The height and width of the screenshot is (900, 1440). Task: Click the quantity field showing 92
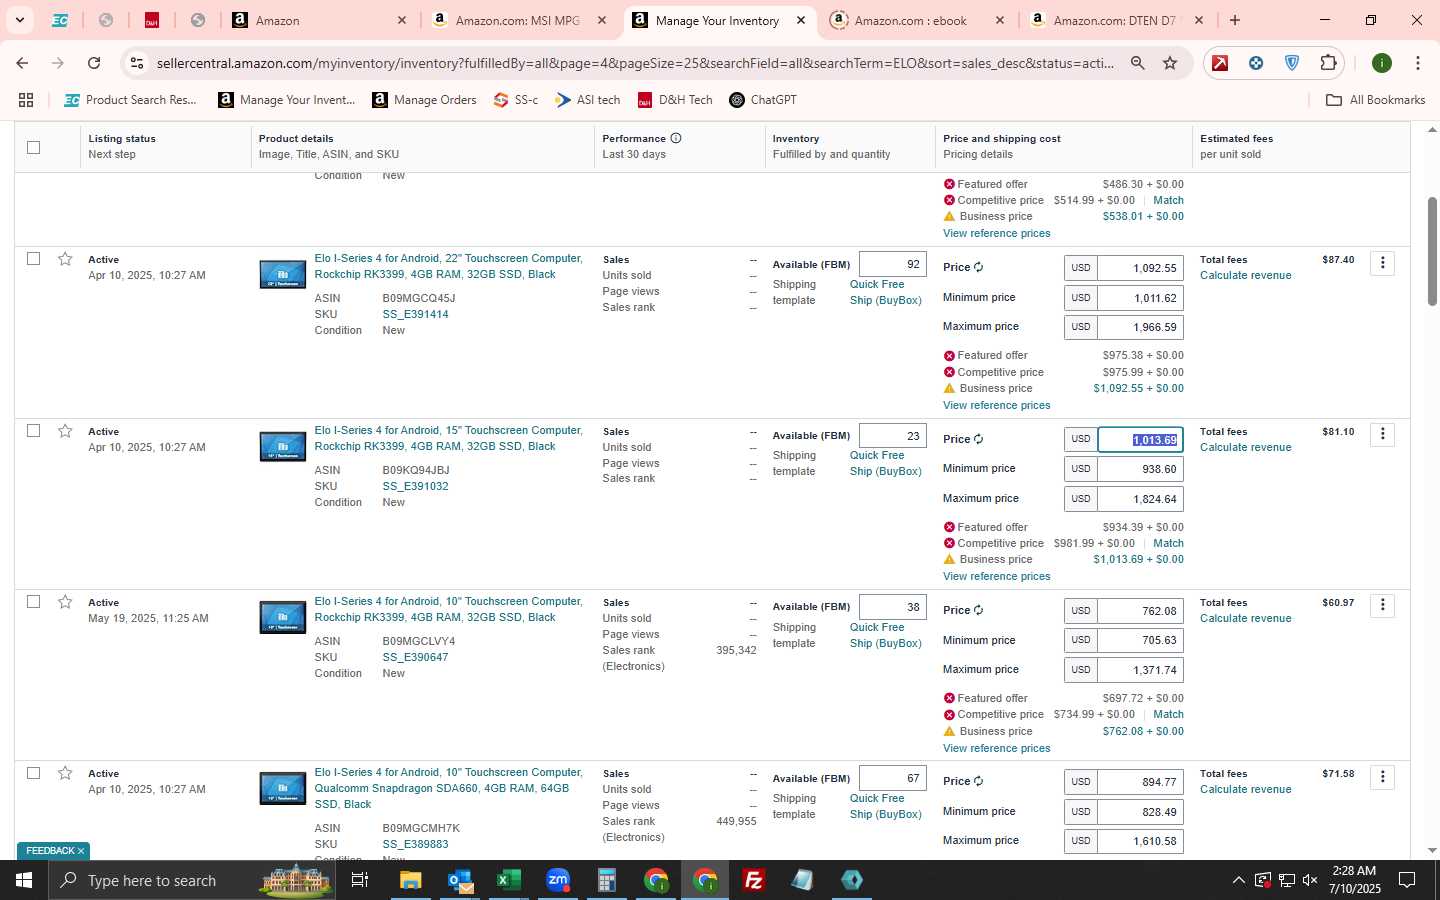click(892, 264)
